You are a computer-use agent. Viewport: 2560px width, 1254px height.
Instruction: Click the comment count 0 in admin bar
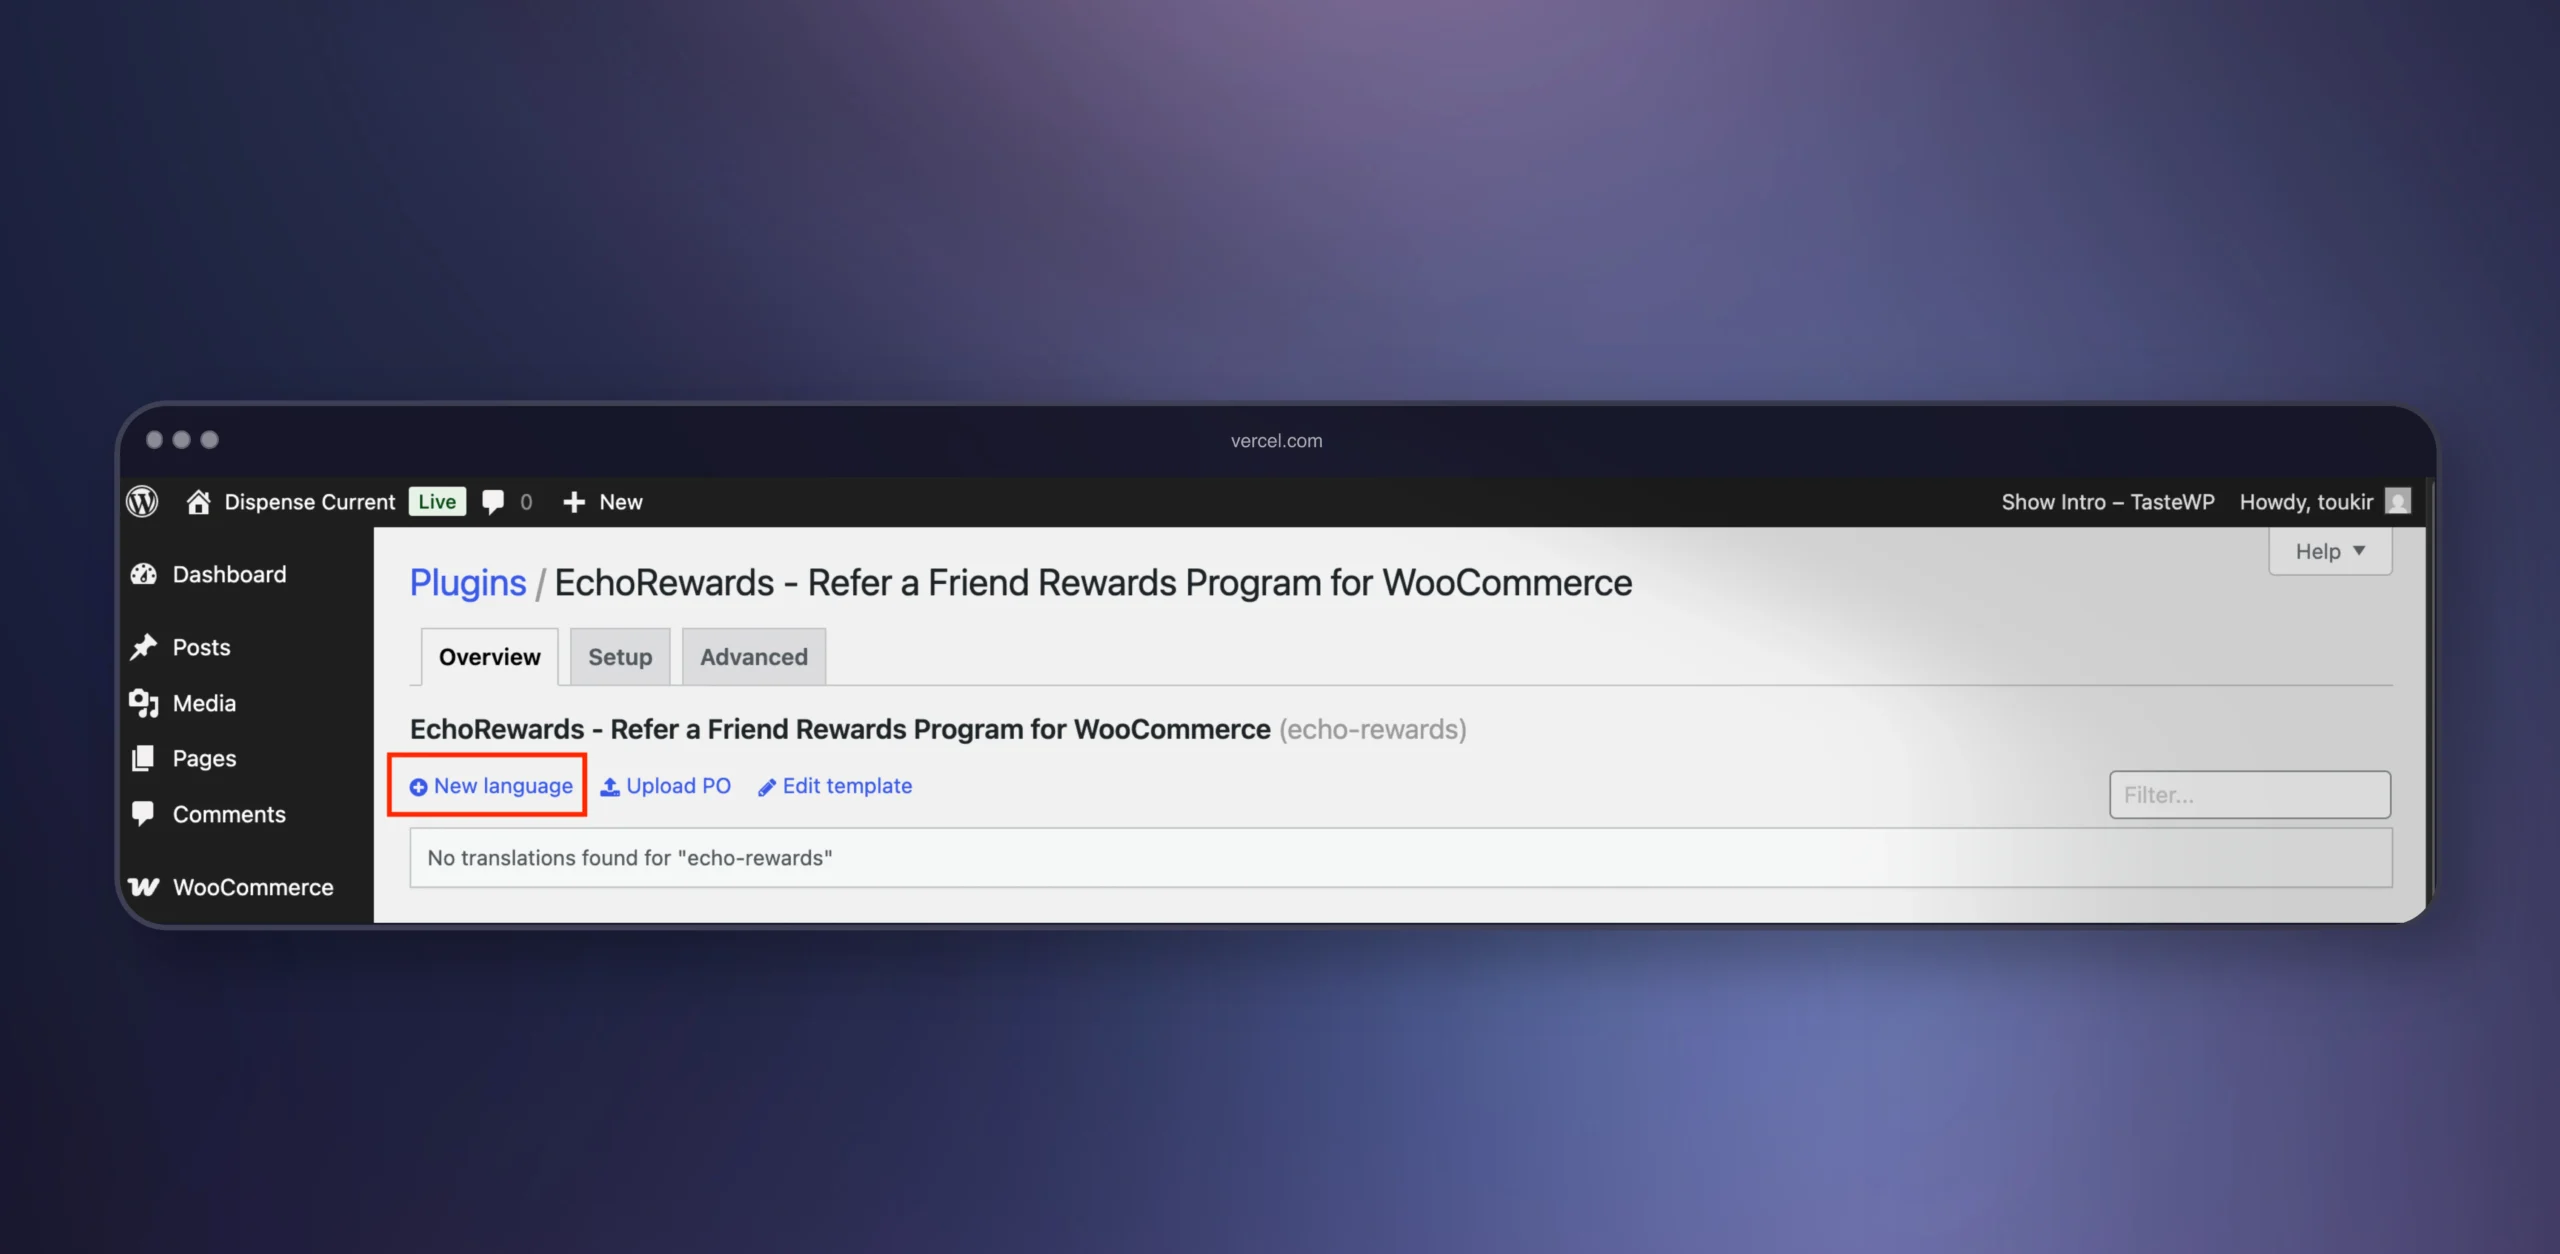(x=526, y=502)
